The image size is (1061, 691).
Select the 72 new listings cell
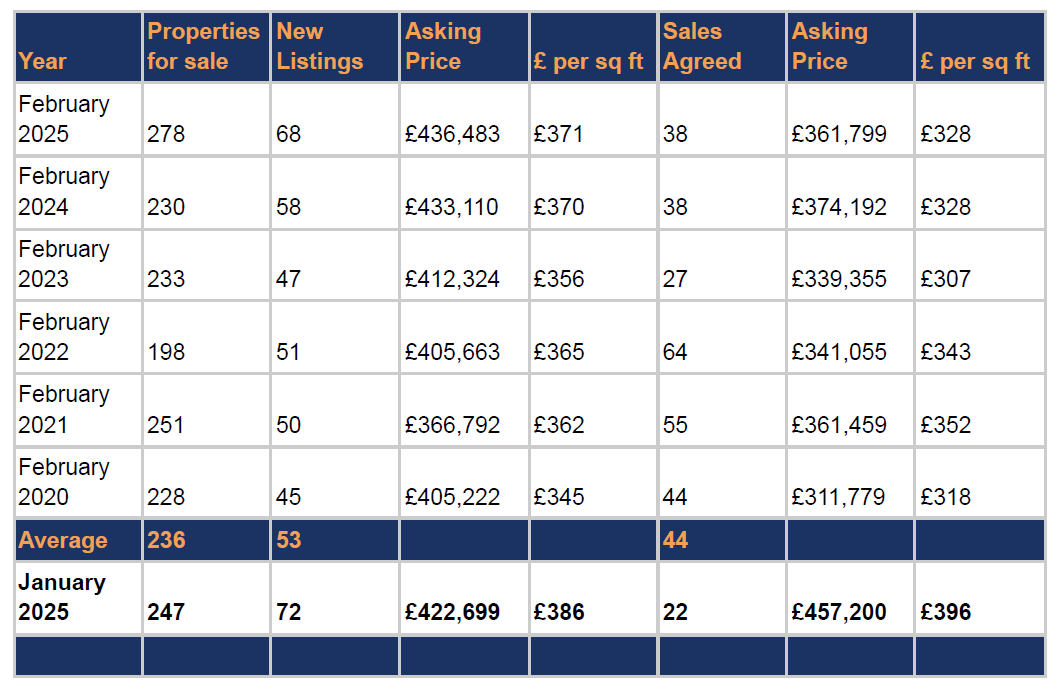click(x=289, y=612)
